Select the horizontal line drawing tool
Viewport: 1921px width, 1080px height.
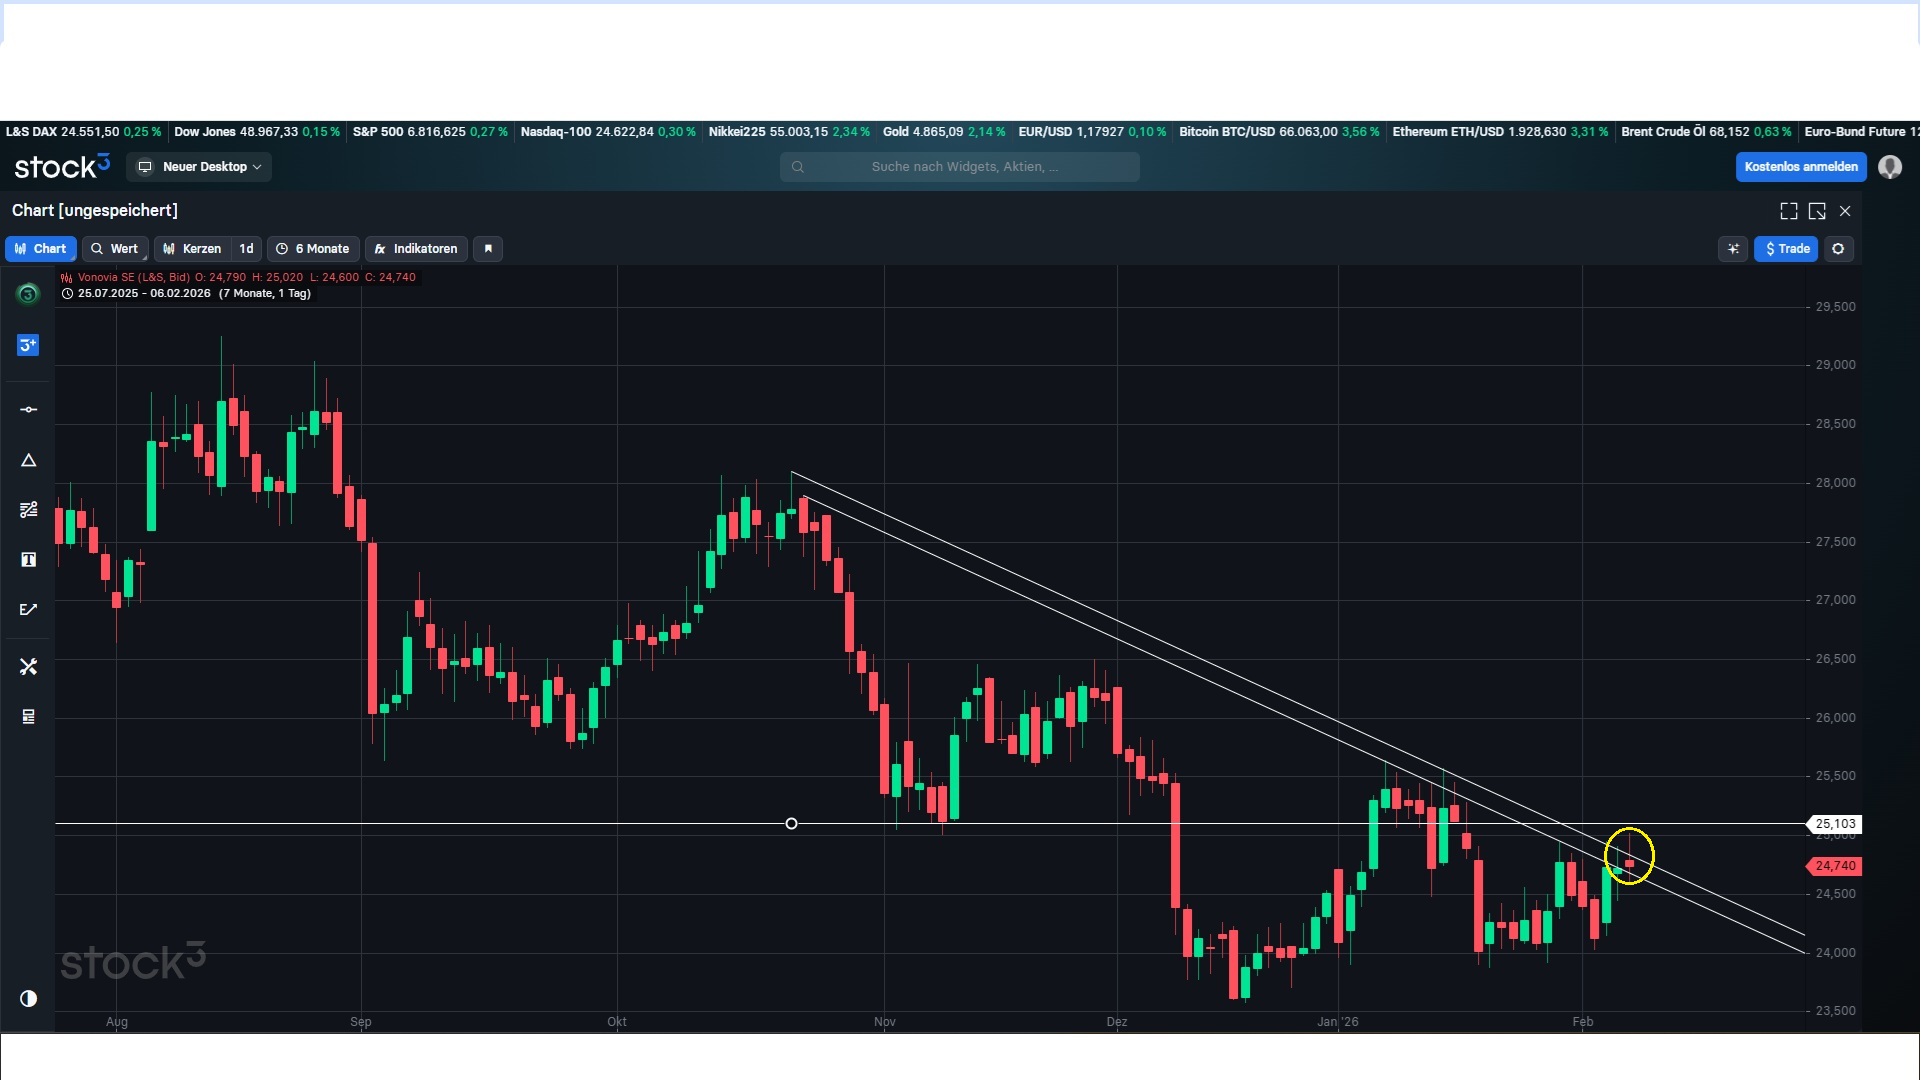[28, 410]
